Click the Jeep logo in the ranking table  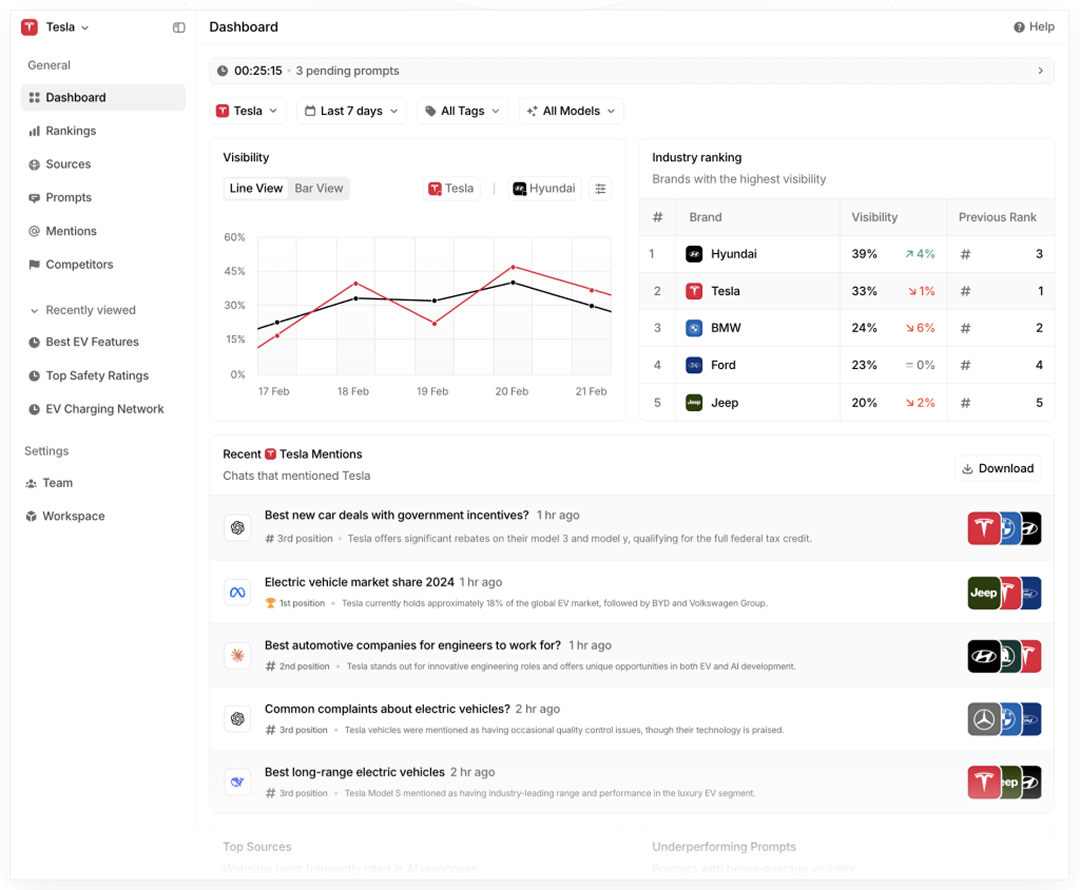tap(695, 402)
